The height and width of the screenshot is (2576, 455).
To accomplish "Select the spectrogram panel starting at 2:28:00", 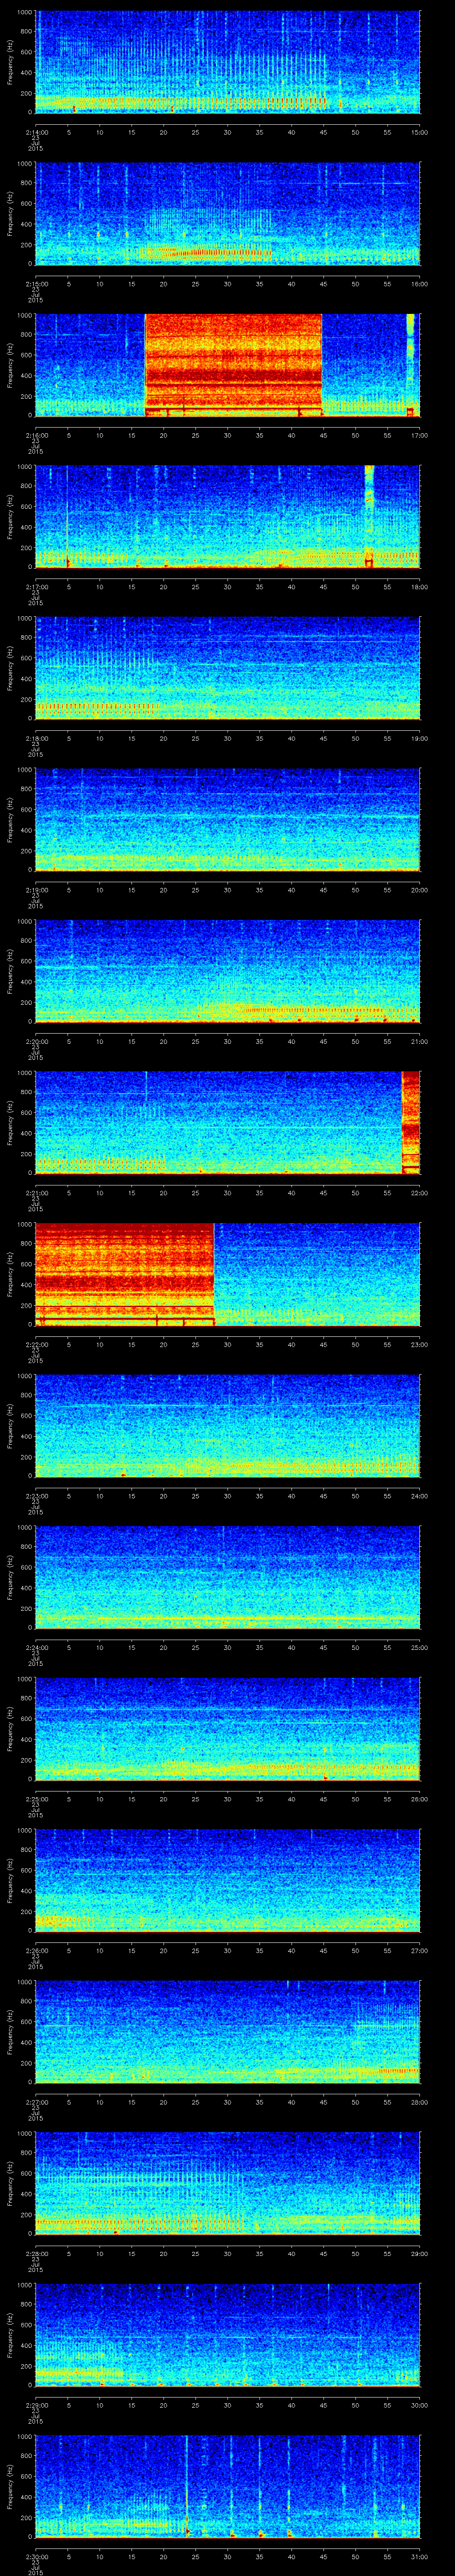I will coord(227,2183).
